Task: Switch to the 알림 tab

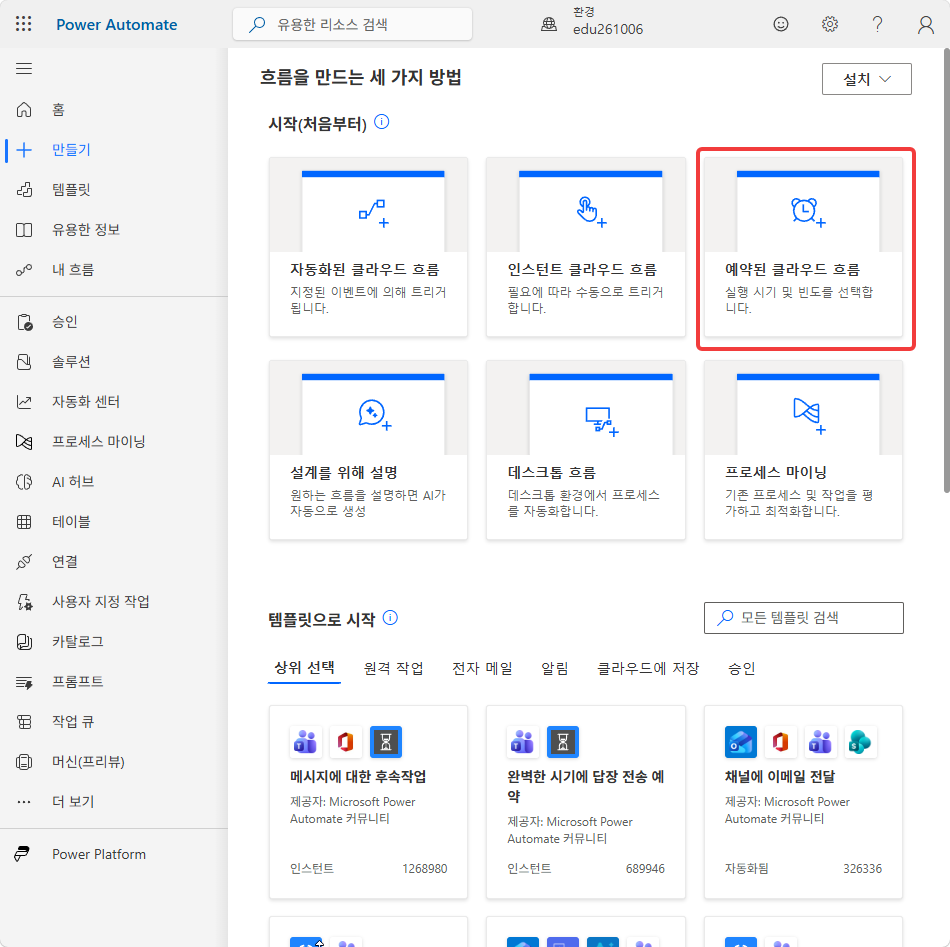Action: coord(554,668)
